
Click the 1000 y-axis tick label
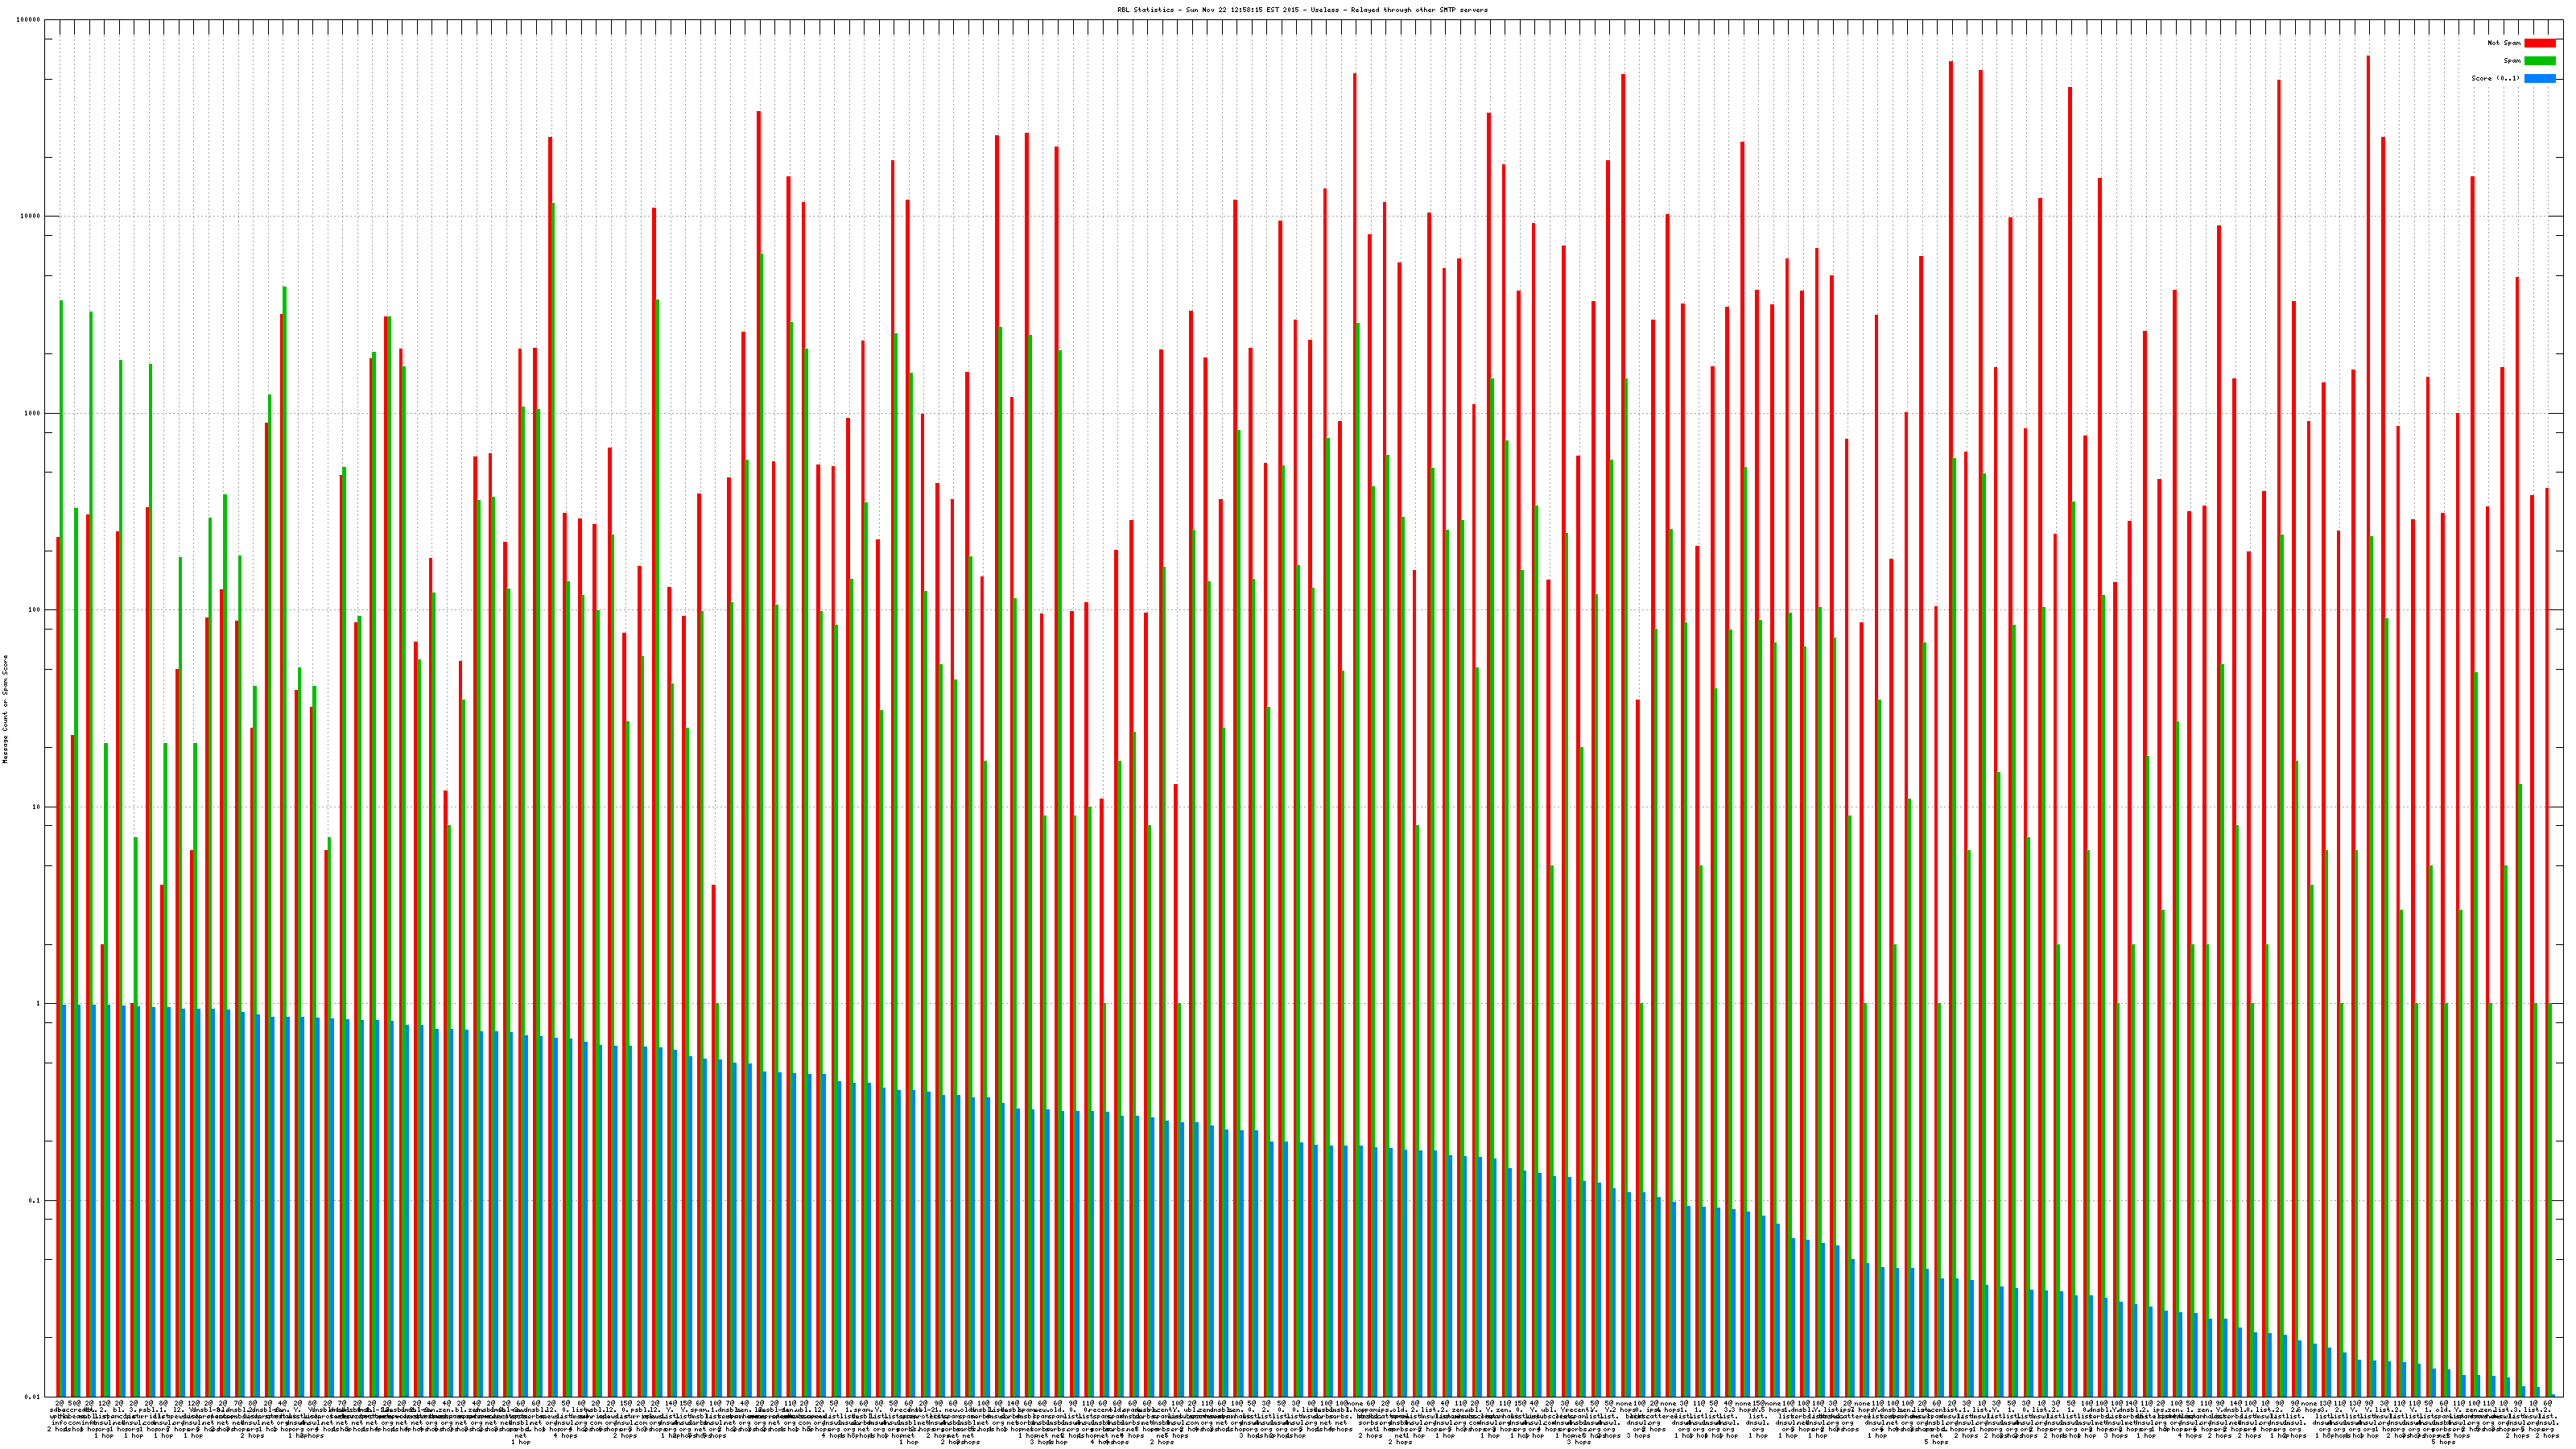(x=33, y=414)
